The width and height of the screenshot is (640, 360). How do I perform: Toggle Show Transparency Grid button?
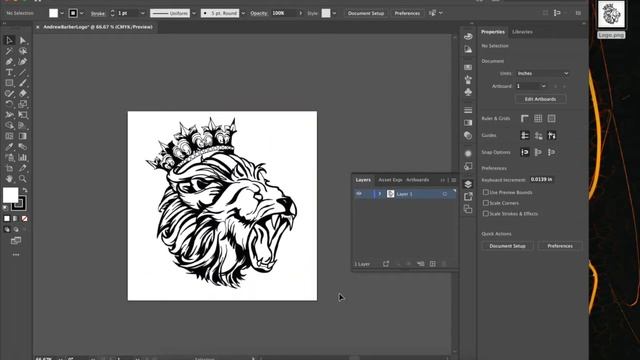coord(551,118)
